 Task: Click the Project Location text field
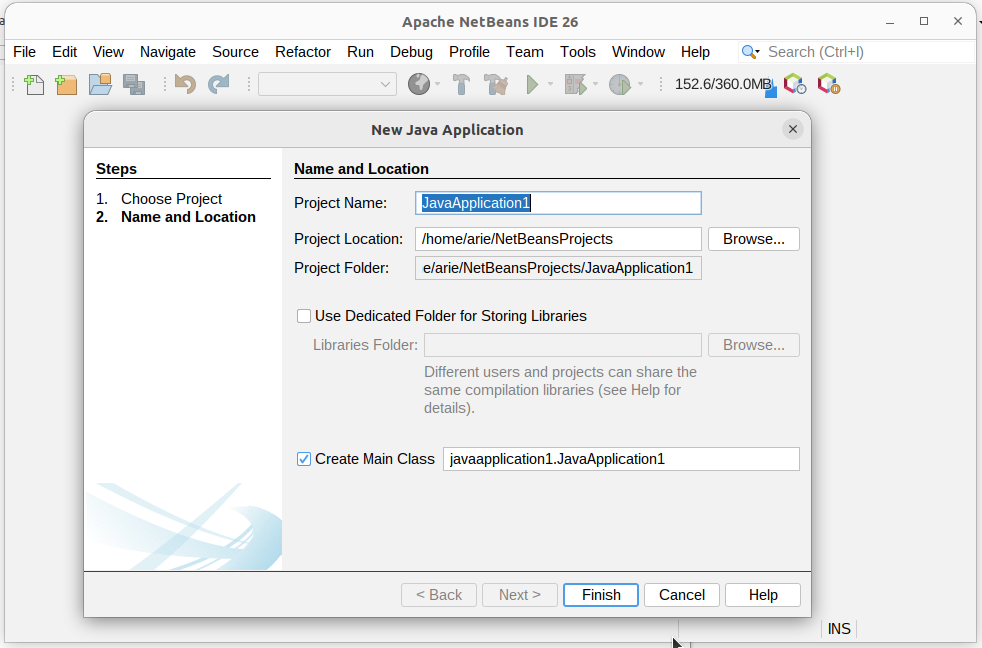tap(558, 239)
